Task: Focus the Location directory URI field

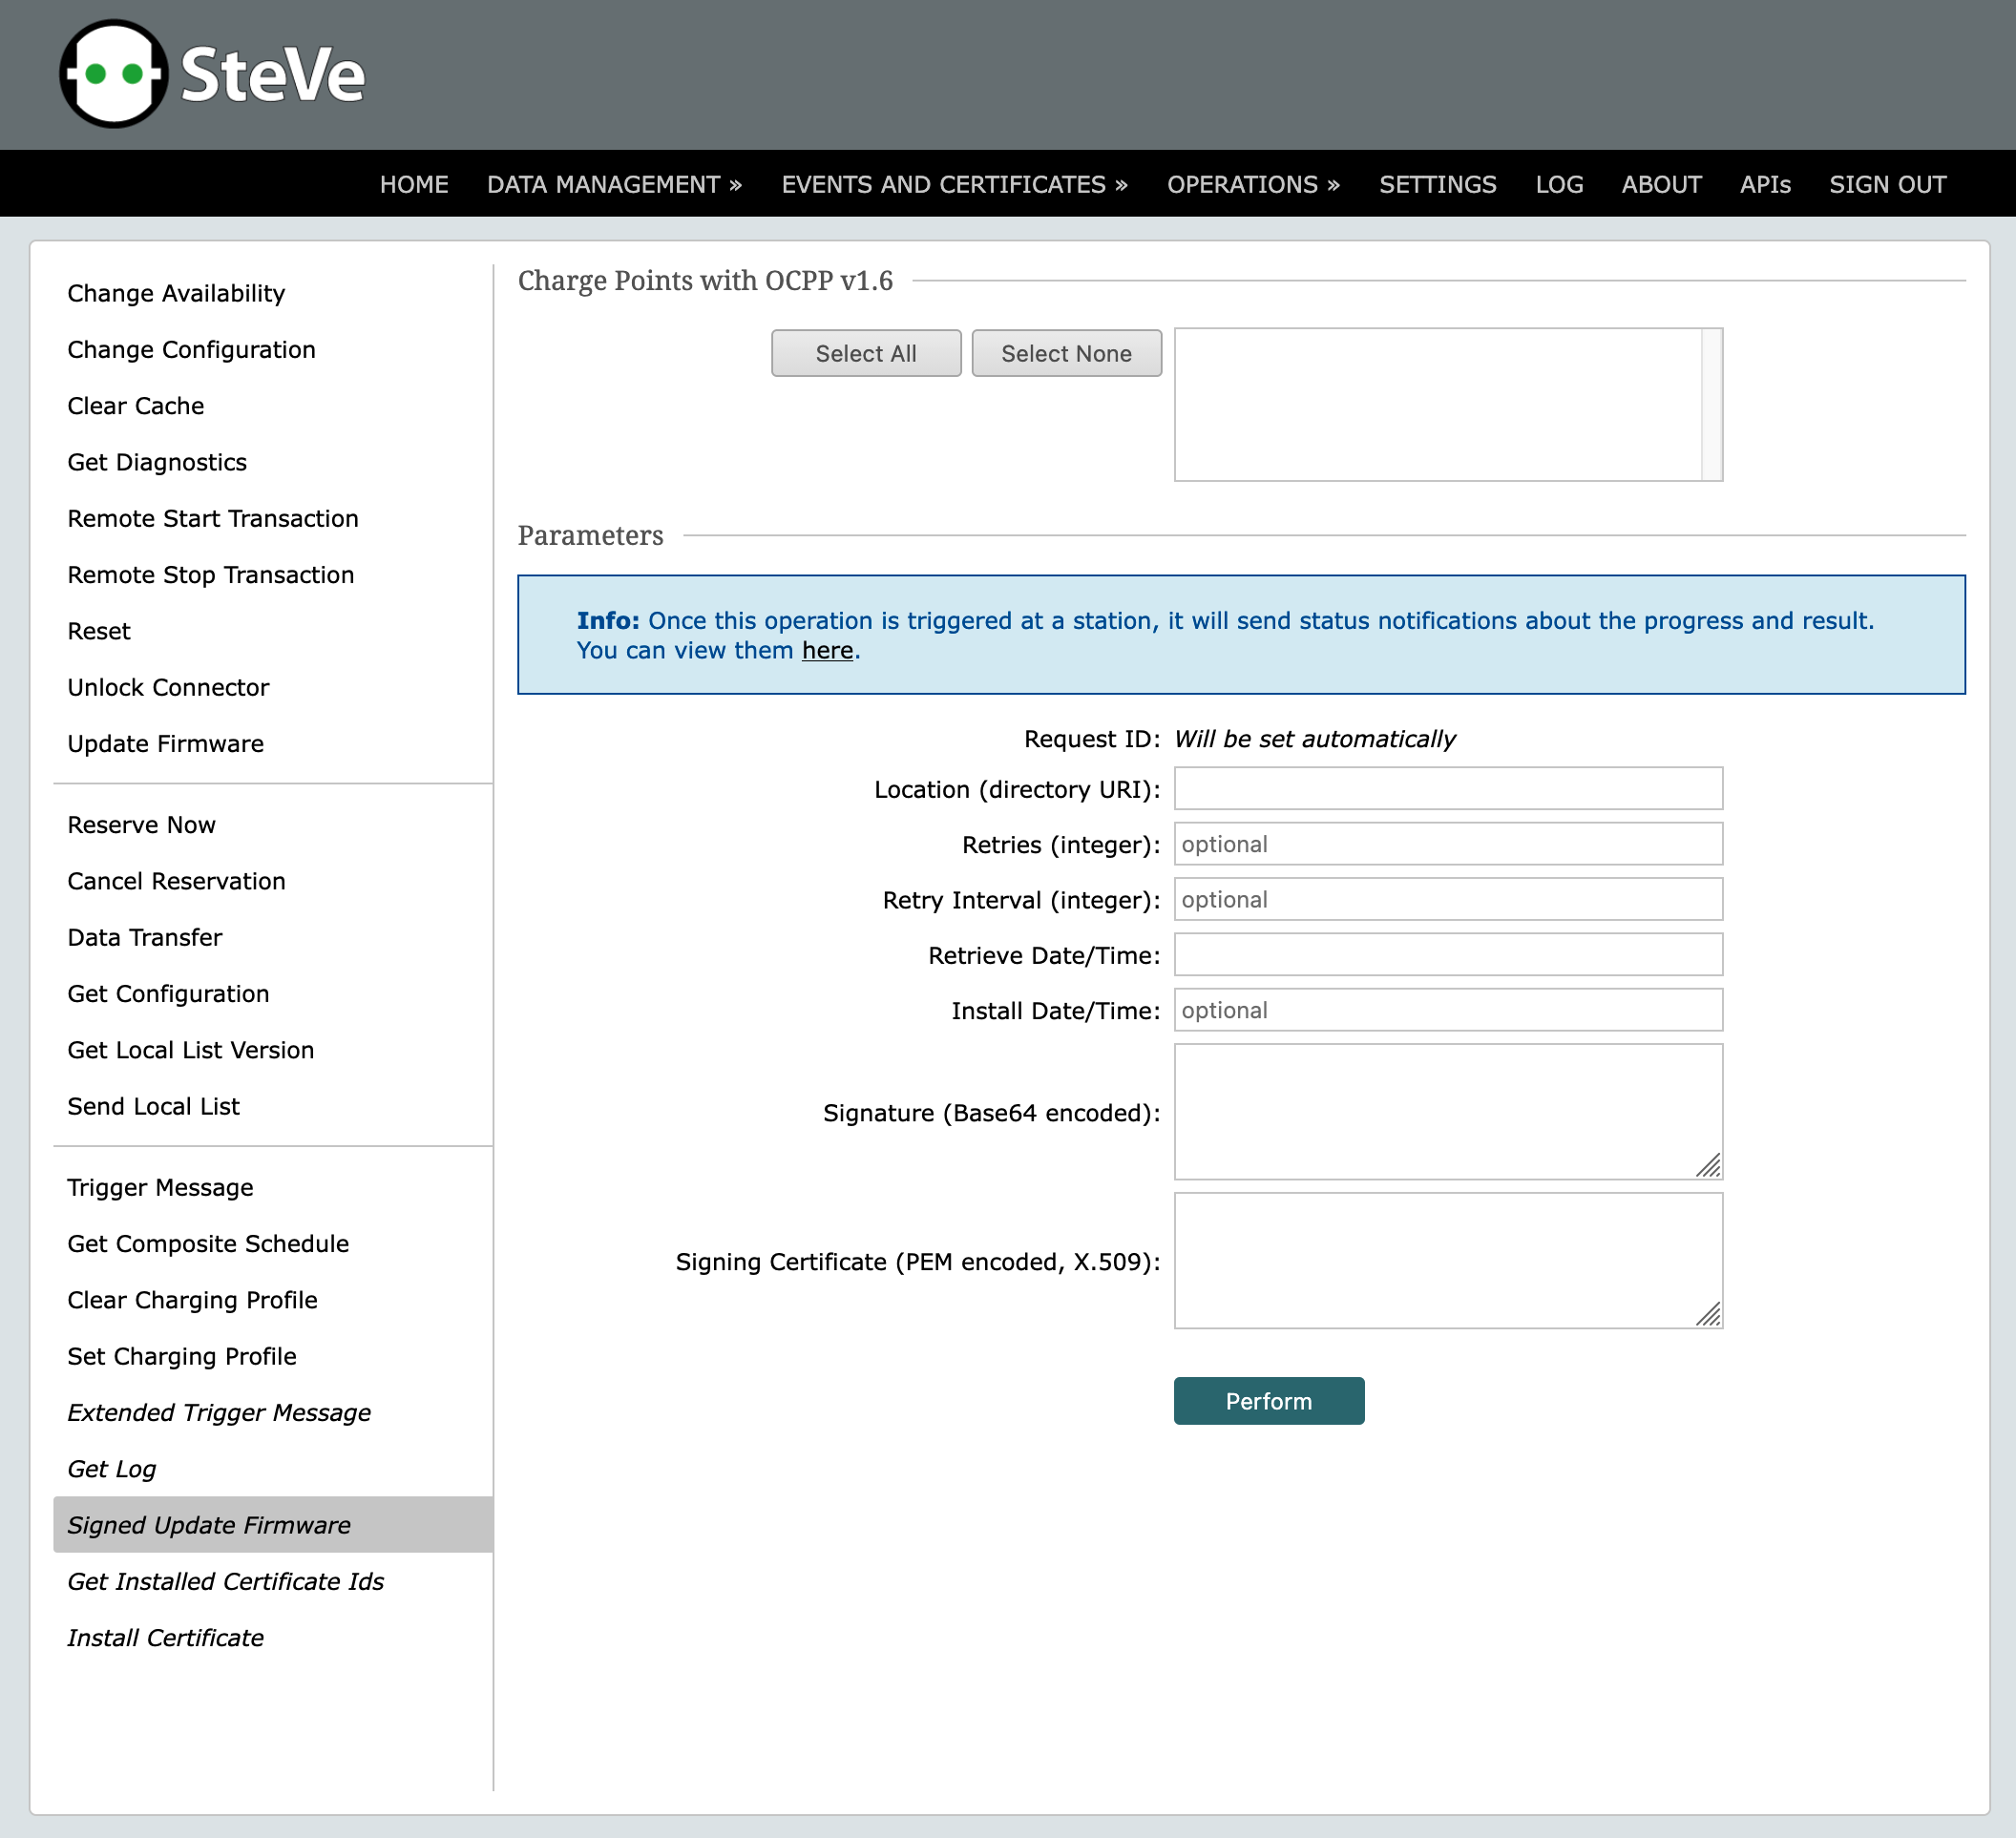Action: click(1447, 789)
